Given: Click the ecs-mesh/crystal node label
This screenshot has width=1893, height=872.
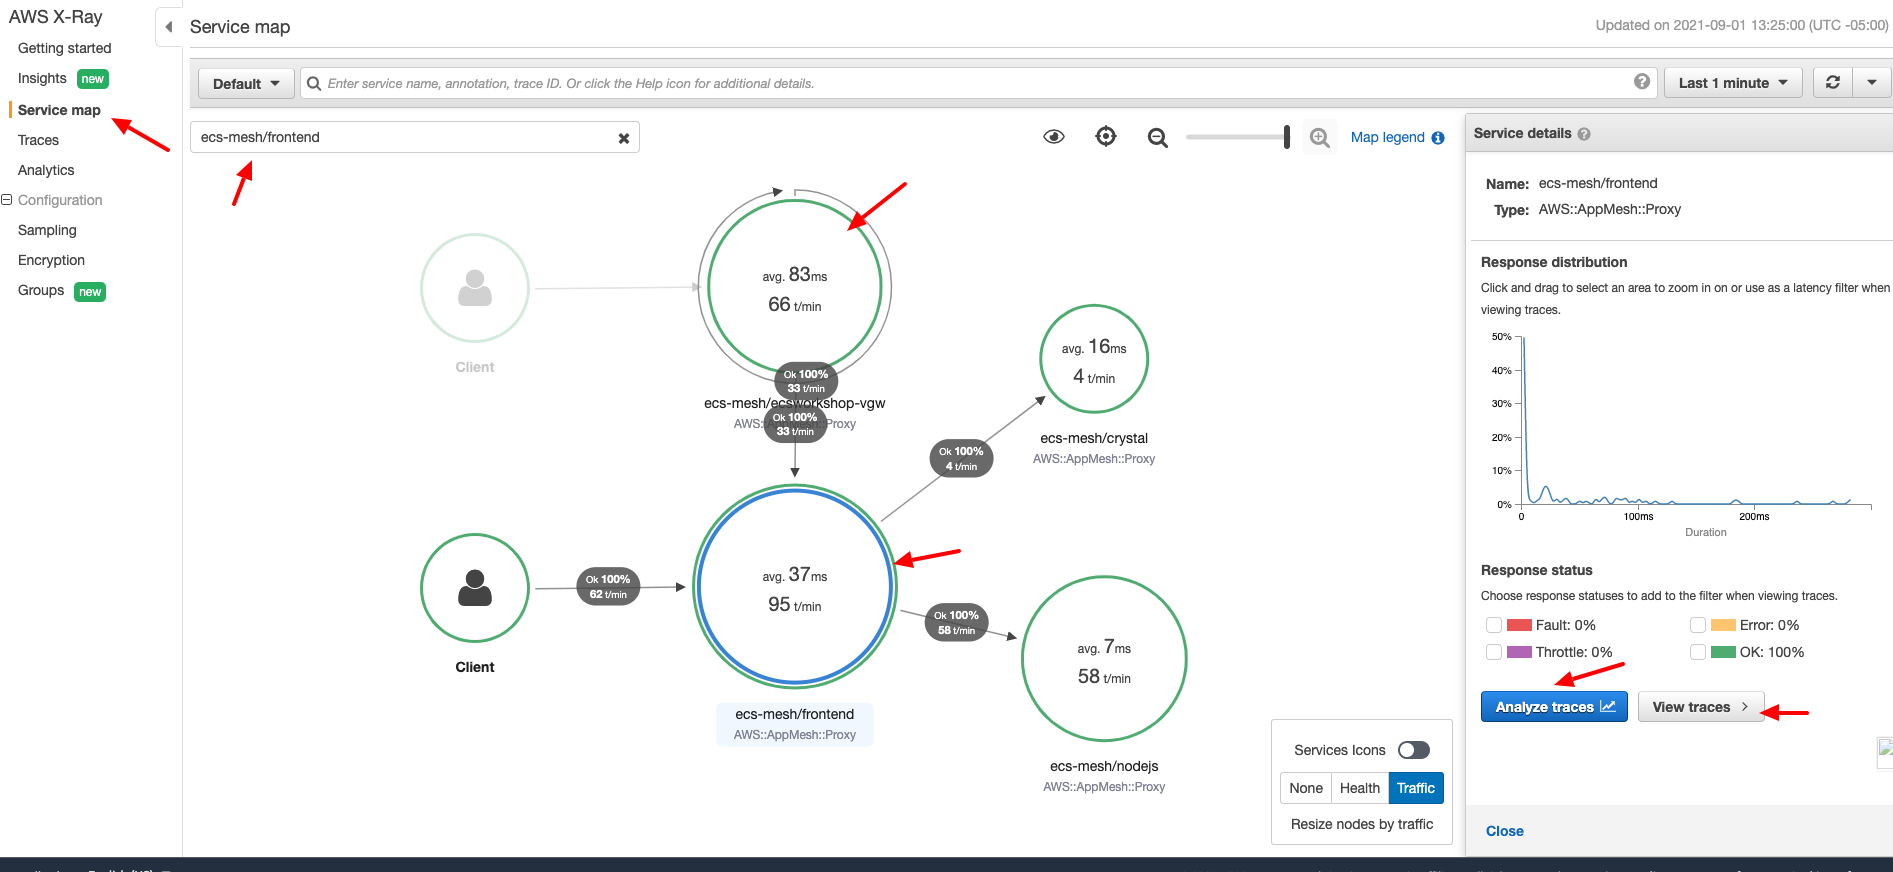Looking at the screenshot, I should 1094,438.
